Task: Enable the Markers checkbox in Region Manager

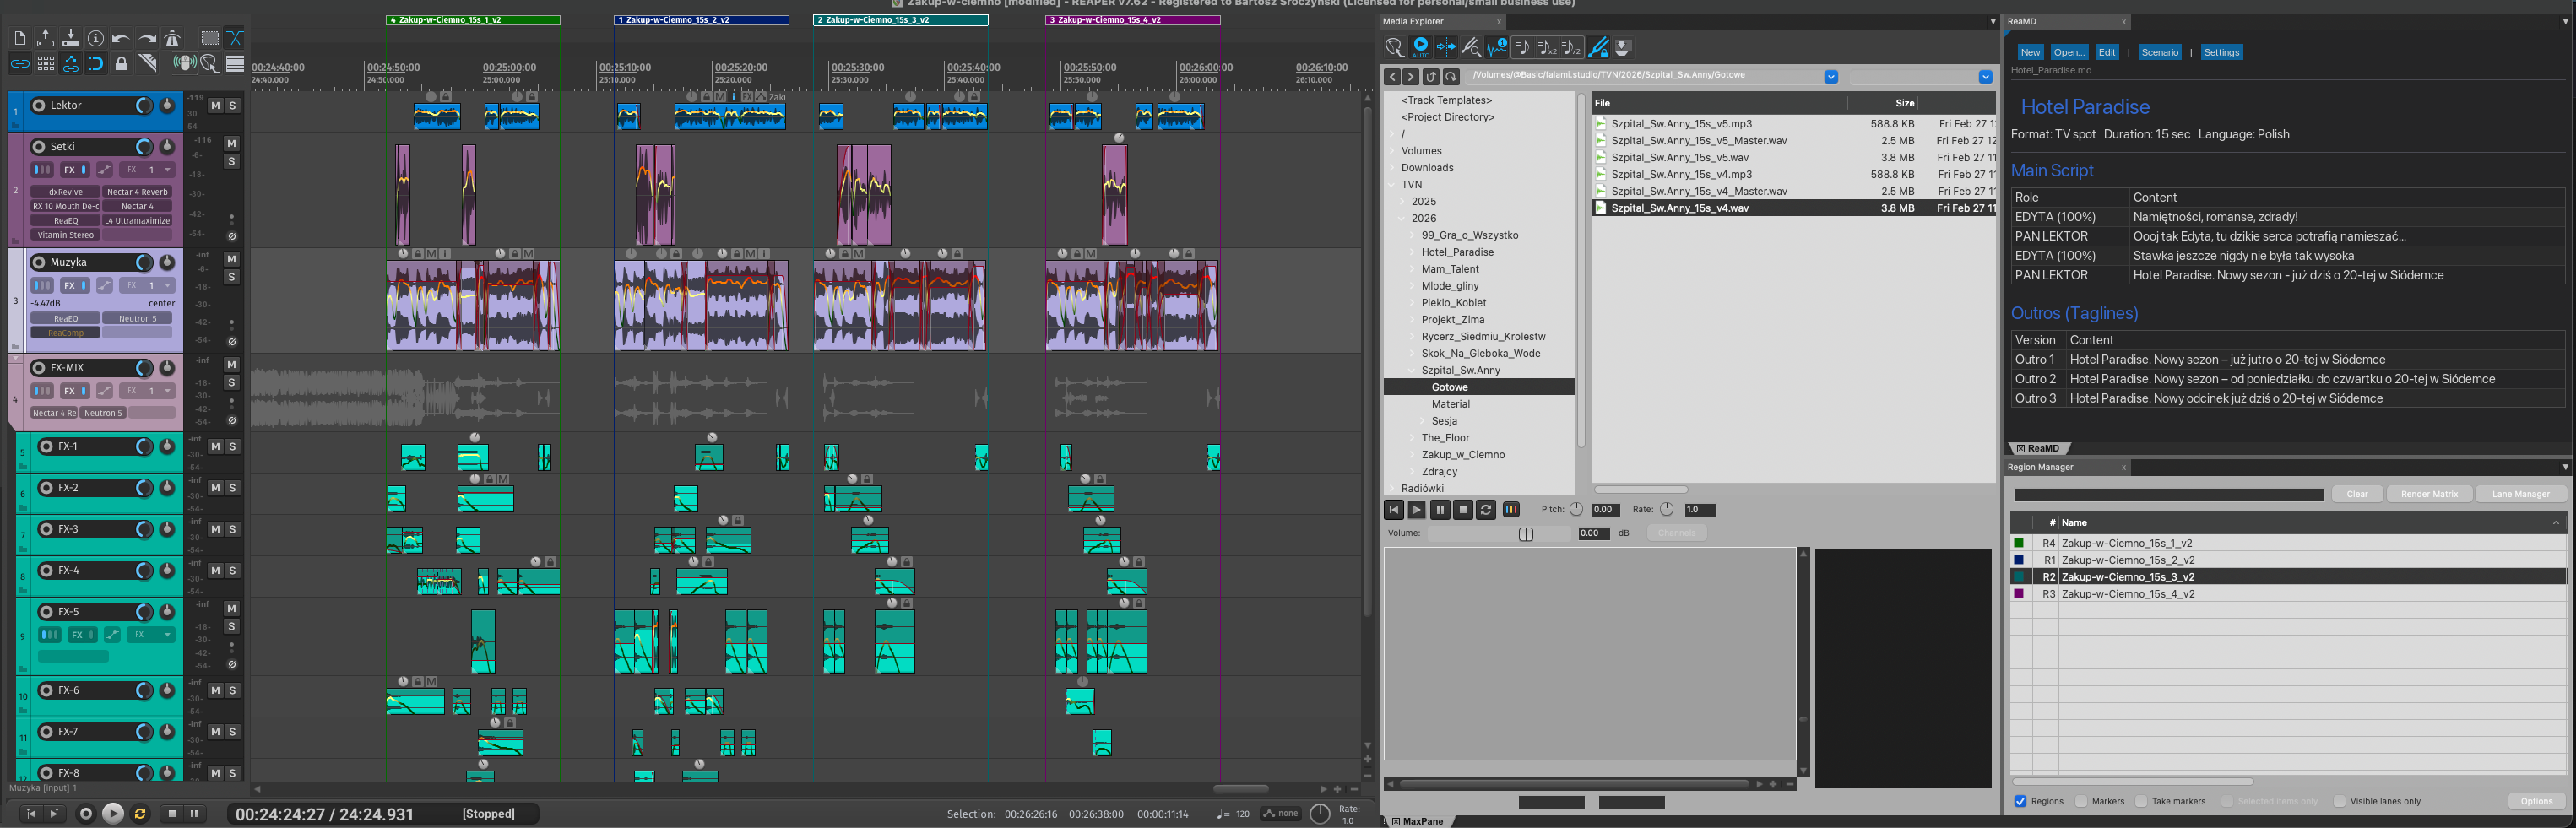Action: pyautogui.click(x=2081, y=801)
